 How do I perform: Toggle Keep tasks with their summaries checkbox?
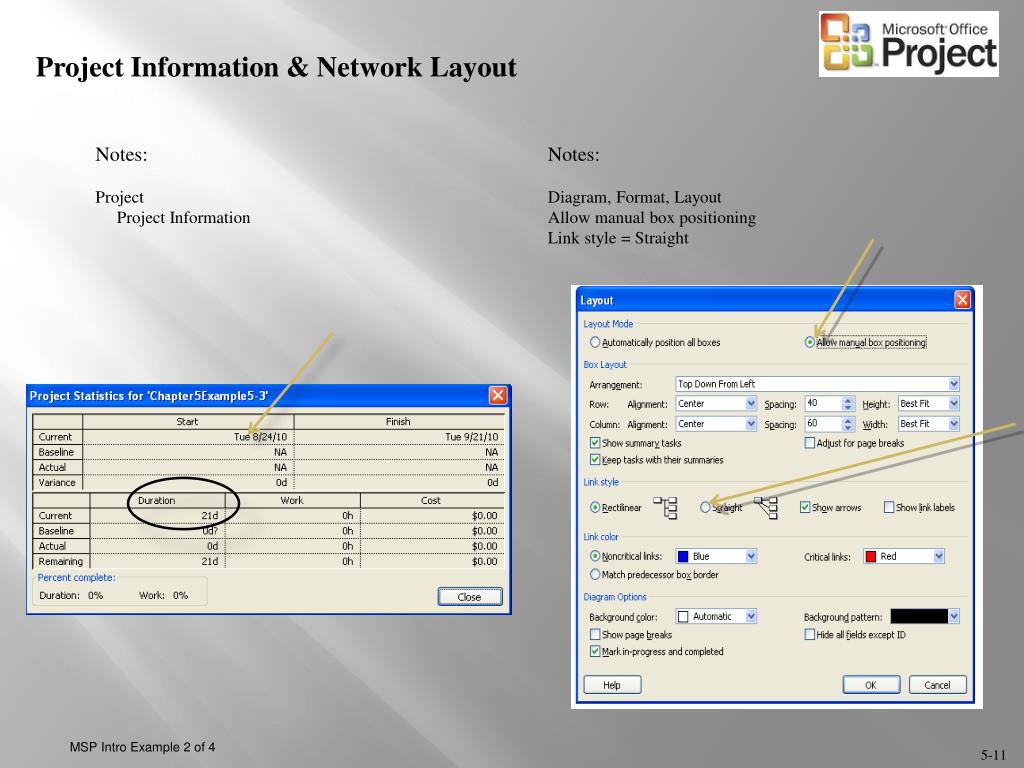point(595,460)
